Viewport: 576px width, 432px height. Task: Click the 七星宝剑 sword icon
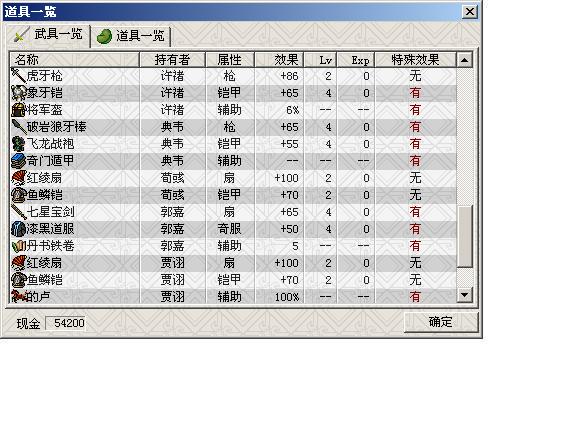(18, 212)
